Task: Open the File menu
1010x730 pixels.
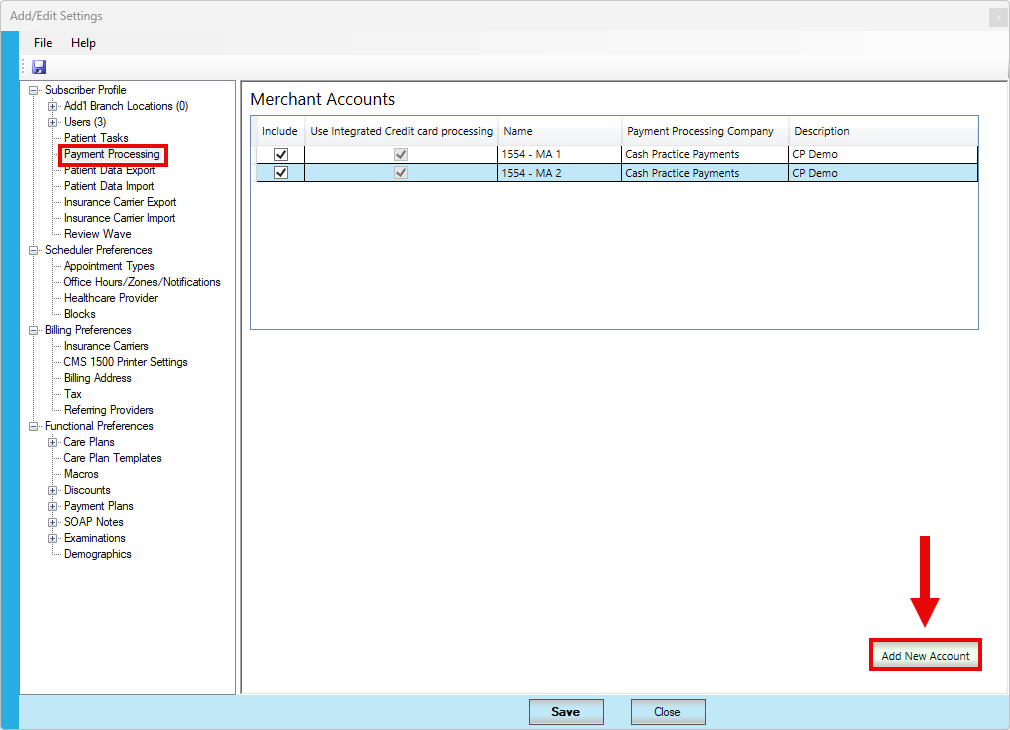Action: click(x=43, y=43)
